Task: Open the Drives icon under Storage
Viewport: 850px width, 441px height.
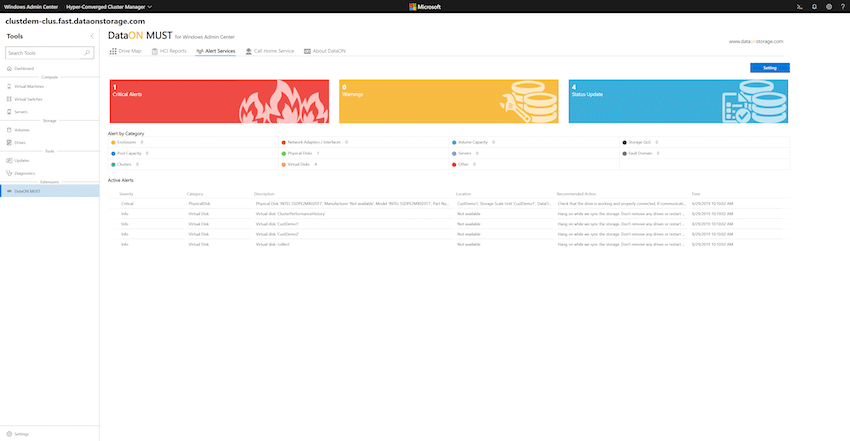Action: tap(9, 142)
